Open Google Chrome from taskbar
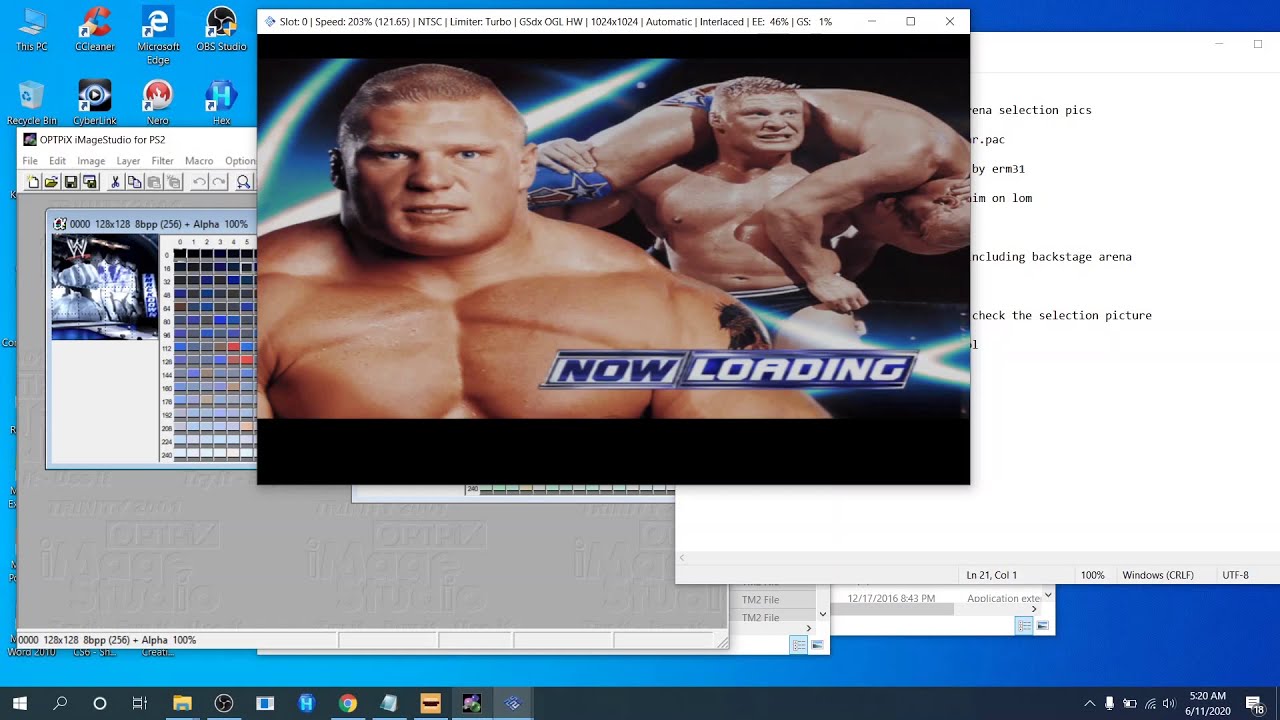Screen dimensions: 1280x720 (x=347, y=703)
